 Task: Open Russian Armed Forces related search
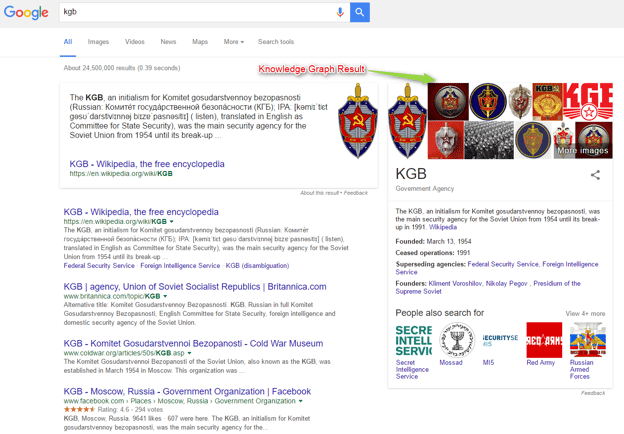[x=587, y=350]
